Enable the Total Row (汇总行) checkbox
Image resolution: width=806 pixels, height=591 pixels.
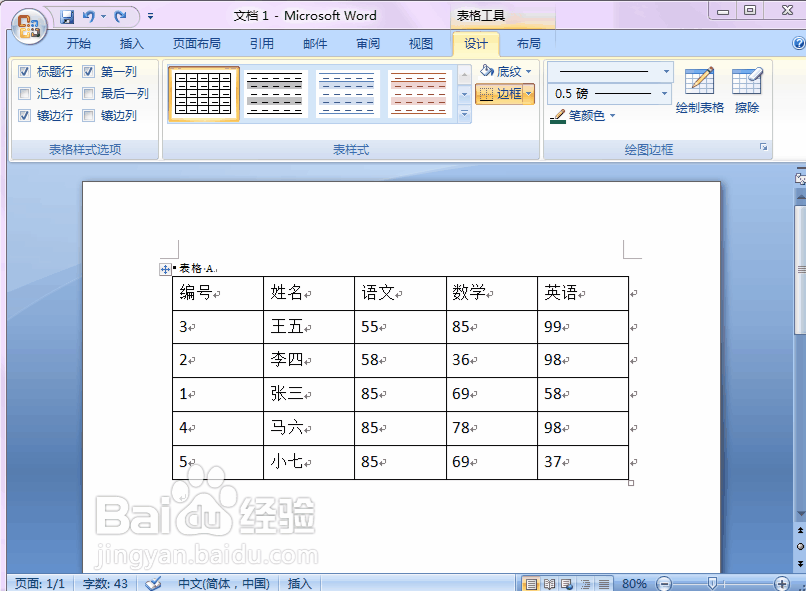23,93
